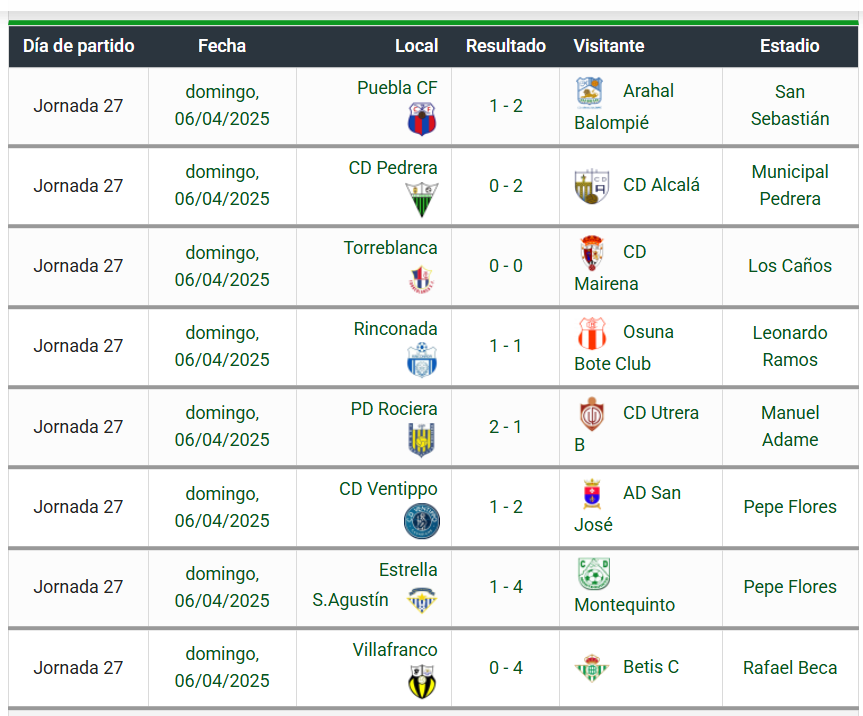Click the CD Ventippo round badge
863x716 pixels.
(422, 521)
